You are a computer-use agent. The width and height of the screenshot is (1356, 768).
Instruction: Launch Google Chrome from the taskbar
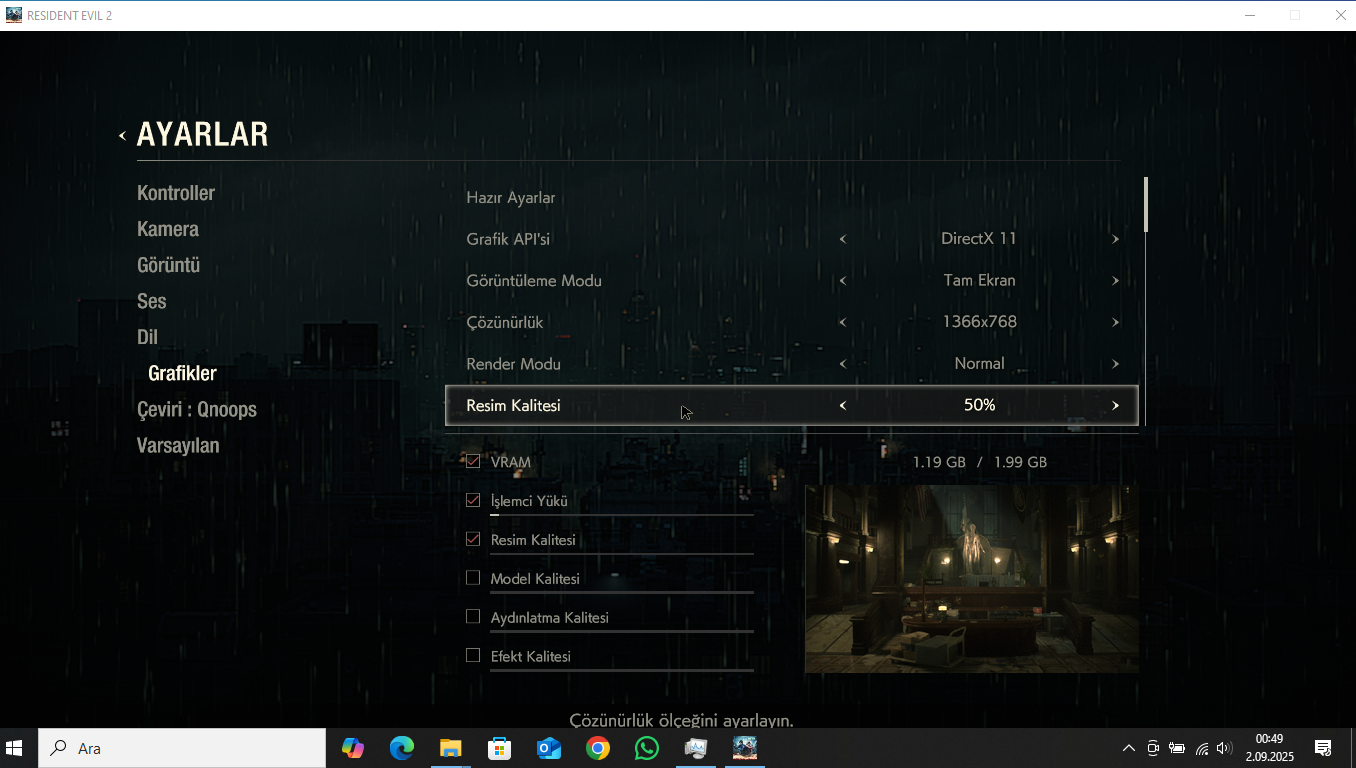click(x=598, y=748)
